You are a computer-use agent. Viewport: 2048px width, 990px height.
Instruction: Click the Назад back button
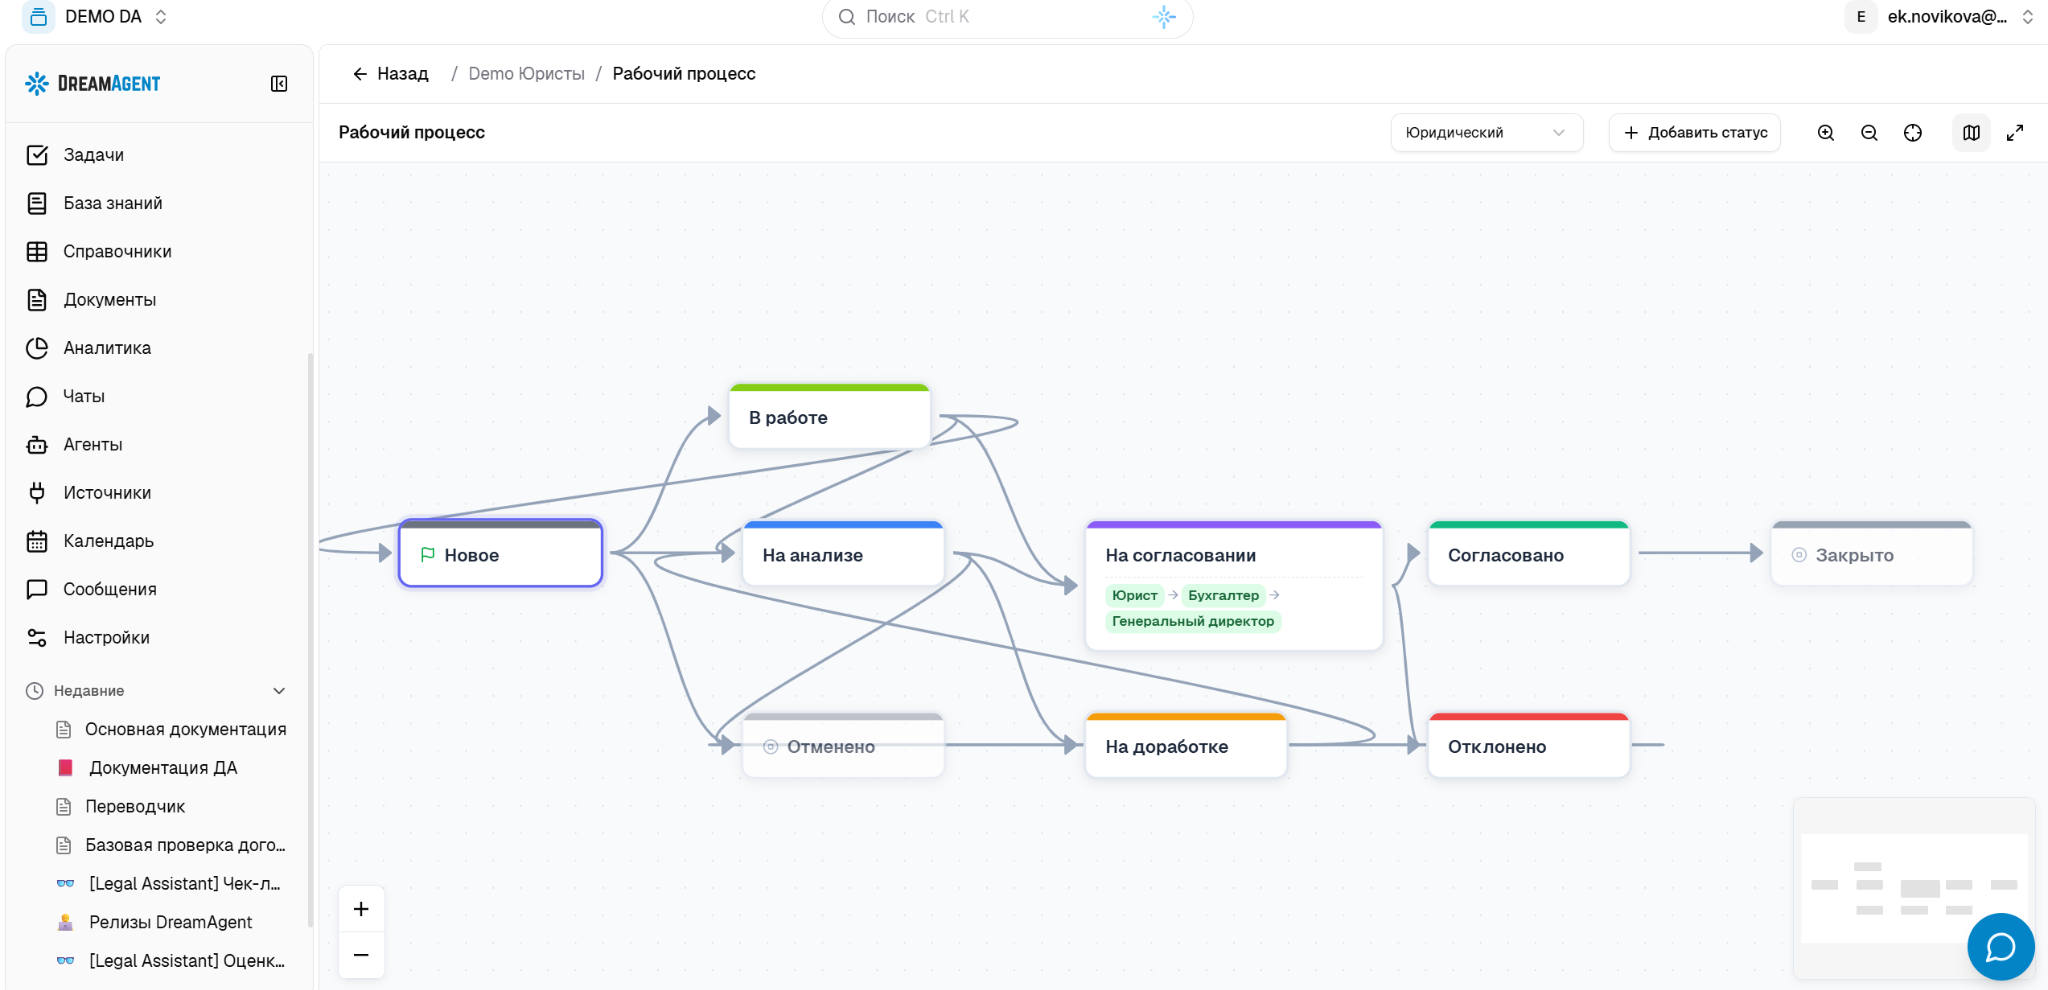[x=391, y=74]
